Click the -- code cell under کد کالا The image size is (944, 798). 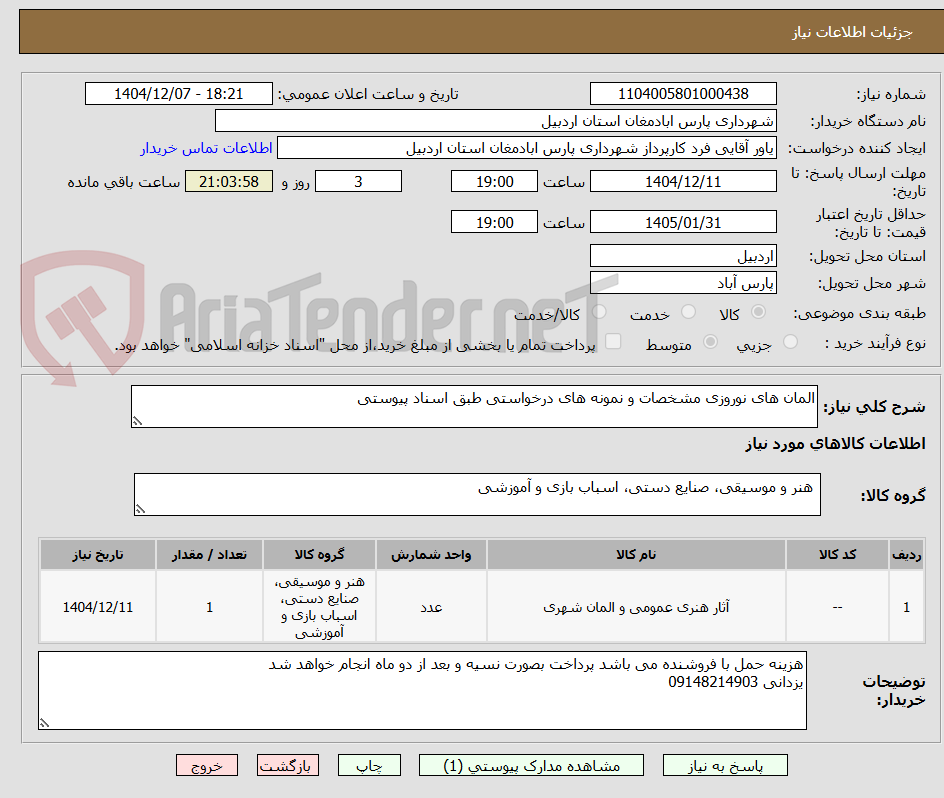(837, 607)
